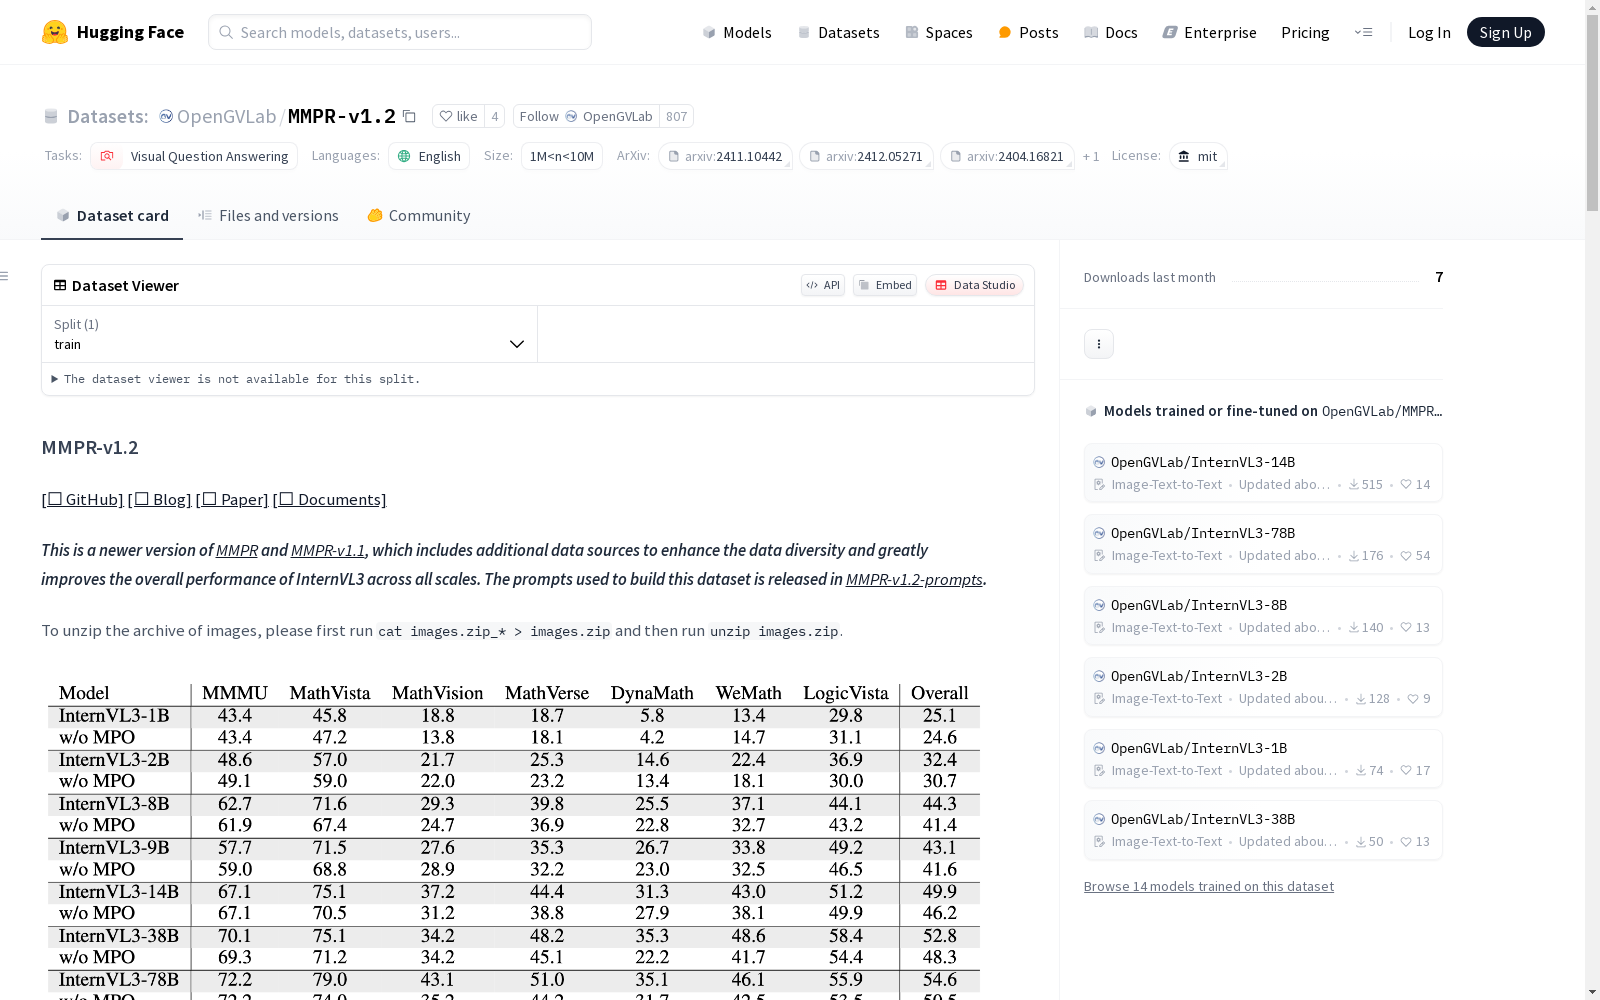Click the search magnifier icon
The width and height of the screenshot is (1600, 1000).
coord(226,32)
